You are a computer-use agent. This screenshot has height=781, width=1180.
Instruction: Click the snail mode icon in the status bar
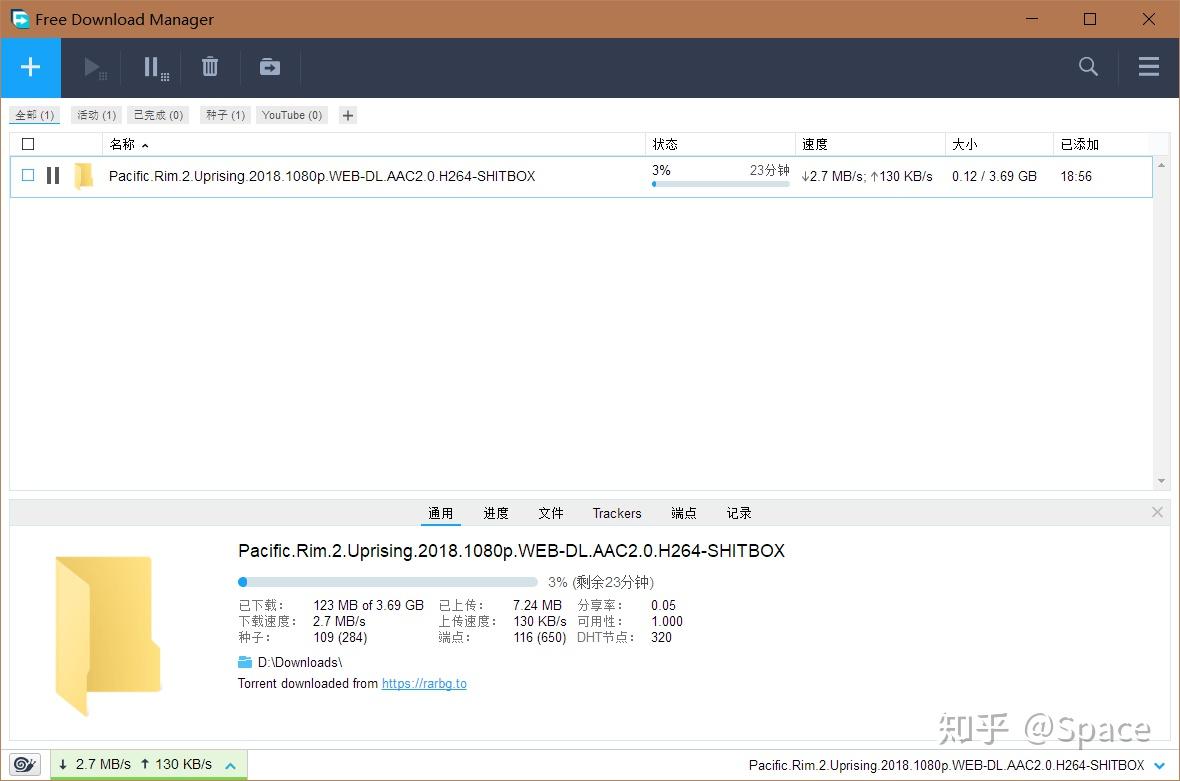click(x=24, y=764)
